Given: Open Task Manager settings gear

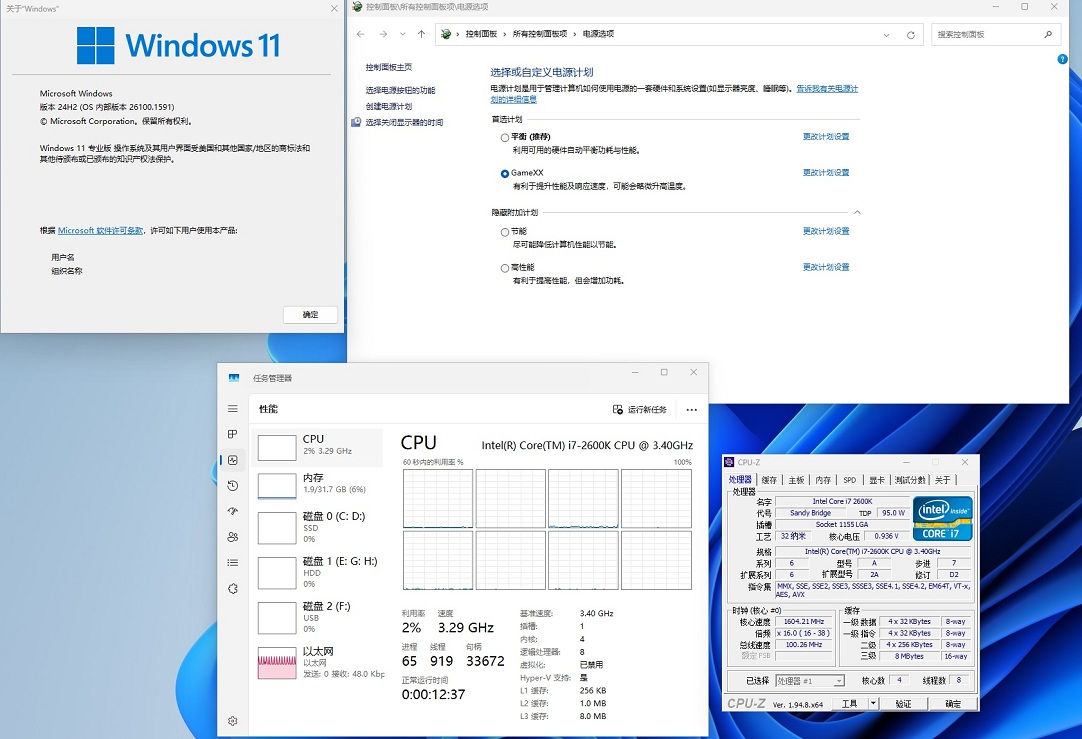Looking at the screenshot, I should (233, 721).
